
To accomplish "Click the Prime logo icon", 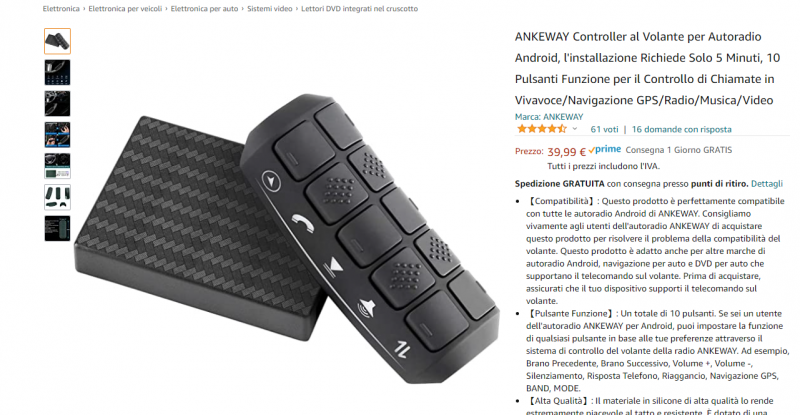I will tap(605, 150).
